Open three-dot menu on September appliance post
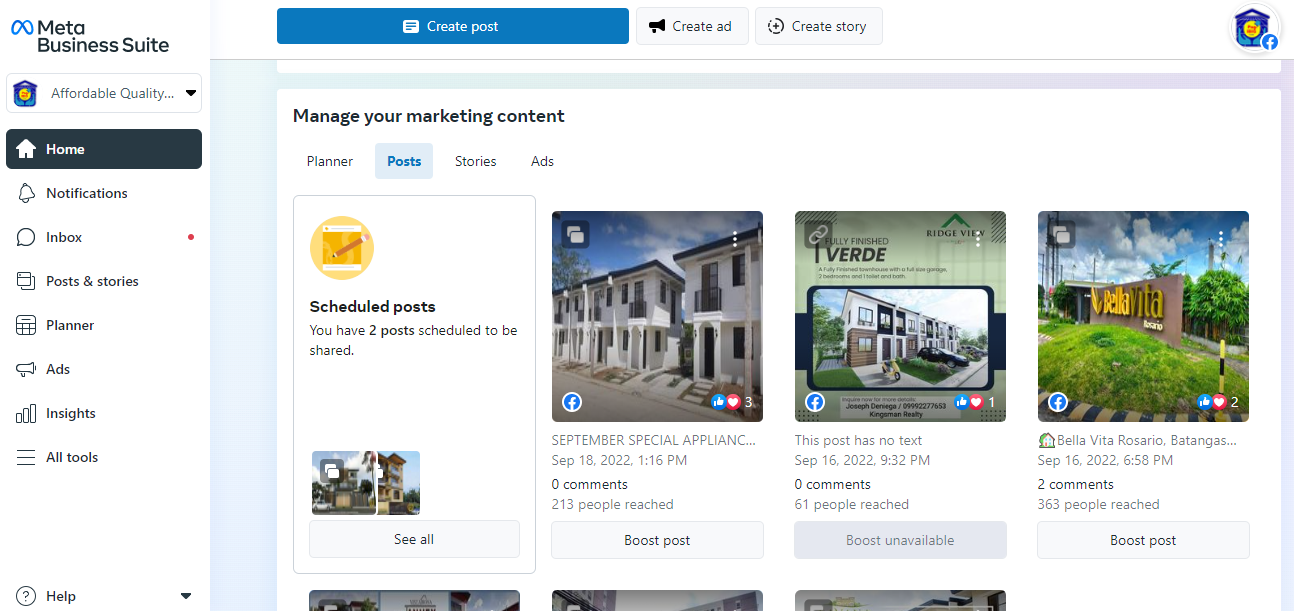 (735, 239)
